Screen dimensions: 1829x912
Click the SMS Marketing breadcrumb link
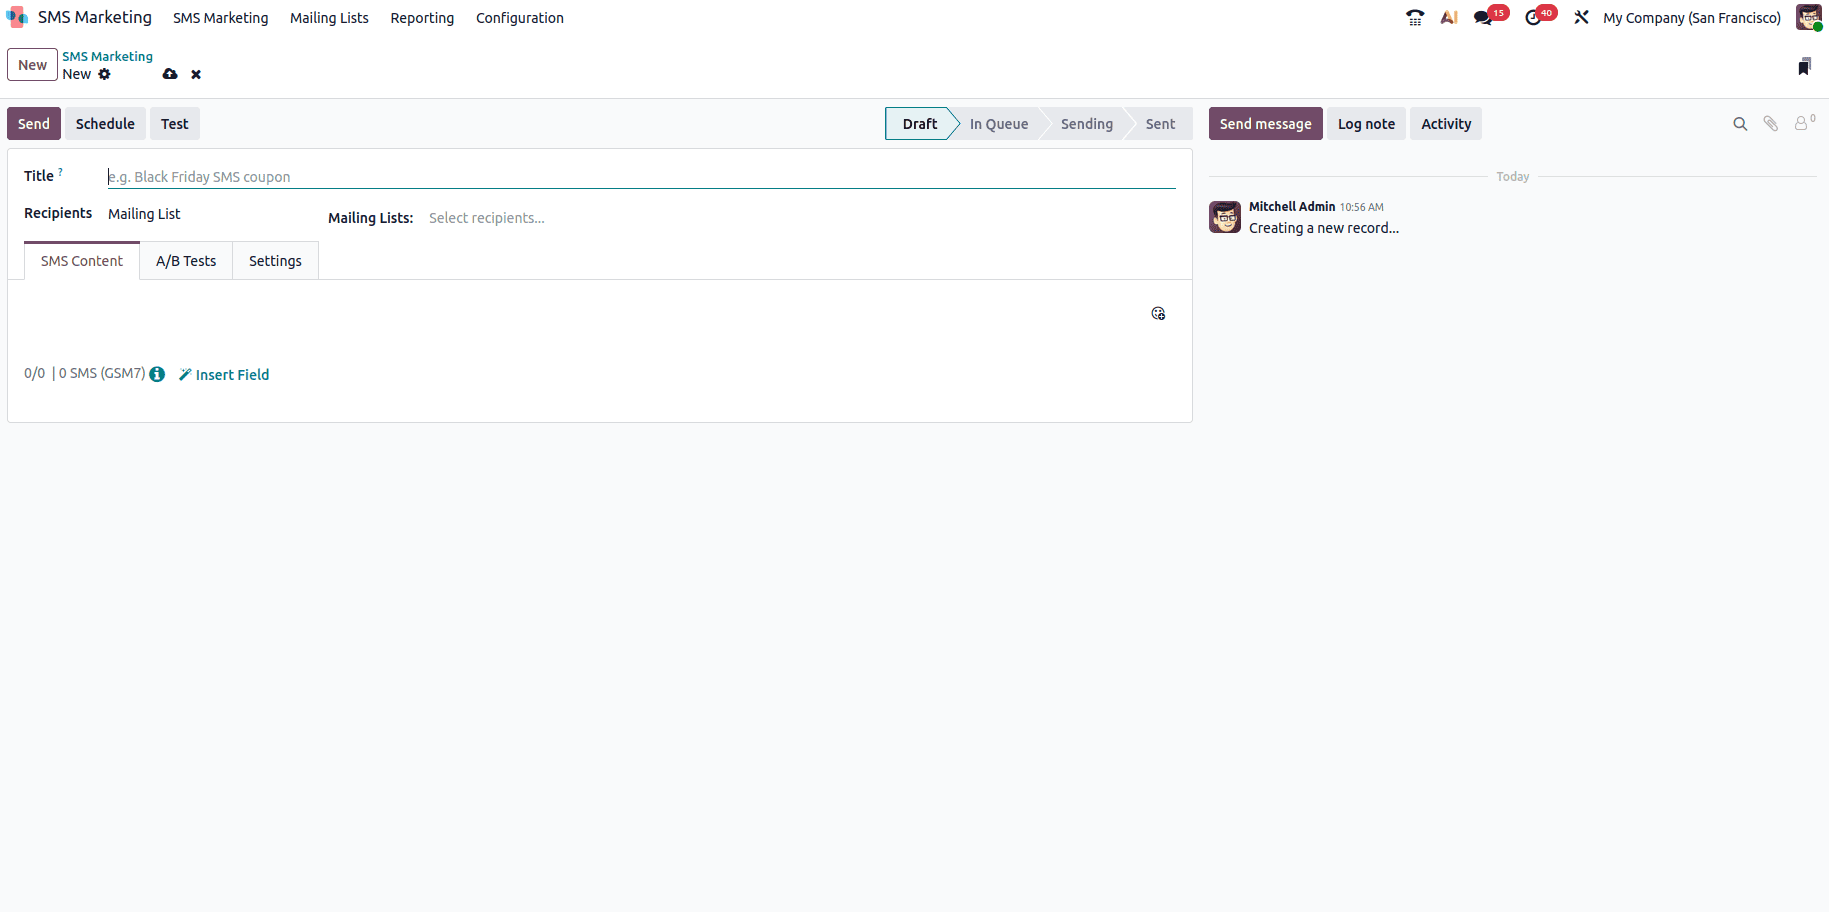(x=107, y=57)
